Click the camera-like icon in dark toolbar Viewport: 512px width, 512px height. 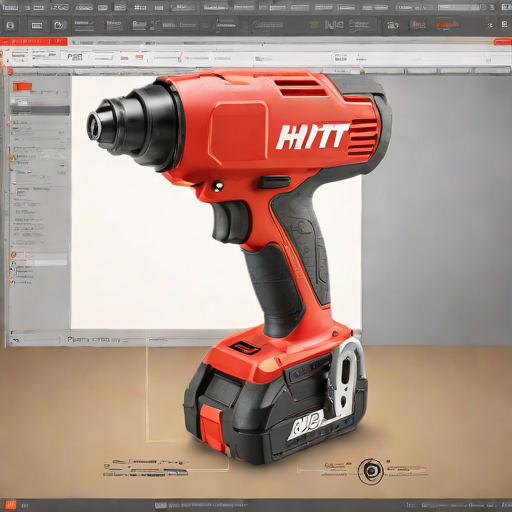pos(59,25)
